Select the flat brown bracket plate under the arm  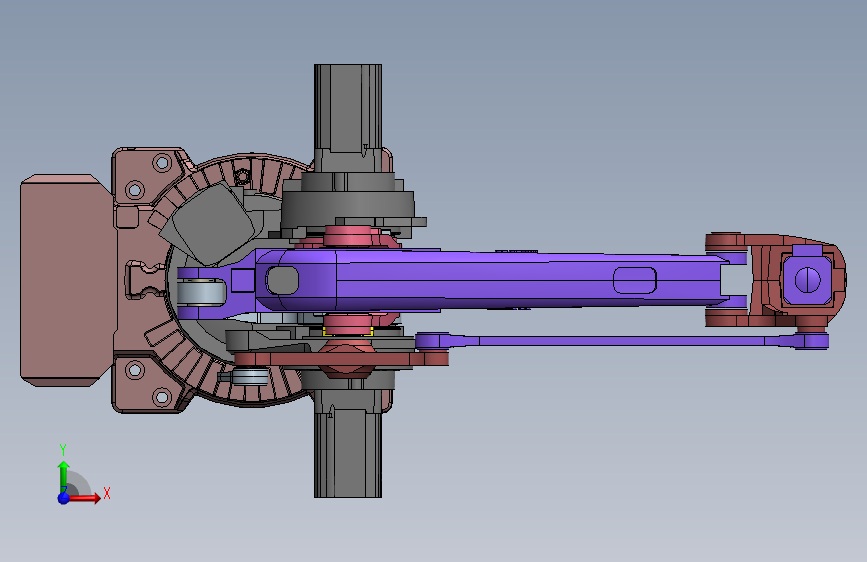[x=341, y=360]
